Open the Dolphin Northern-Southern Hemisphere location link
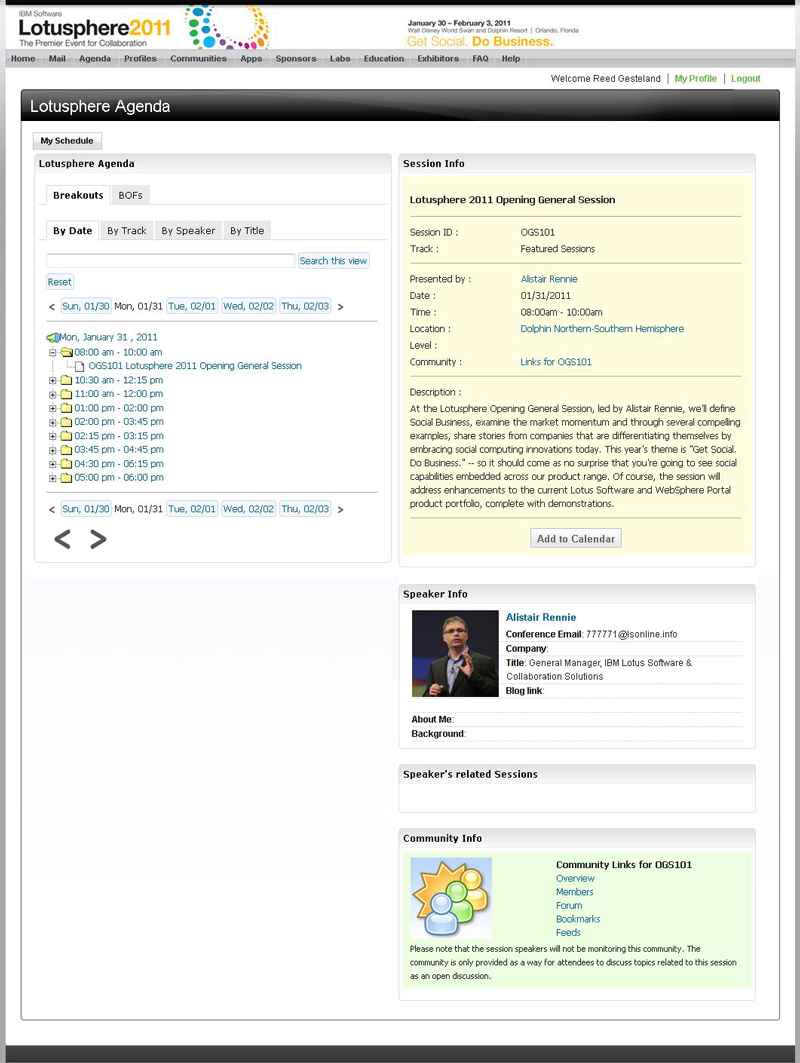The image size is (800, 1063). (x=602, y=329)
